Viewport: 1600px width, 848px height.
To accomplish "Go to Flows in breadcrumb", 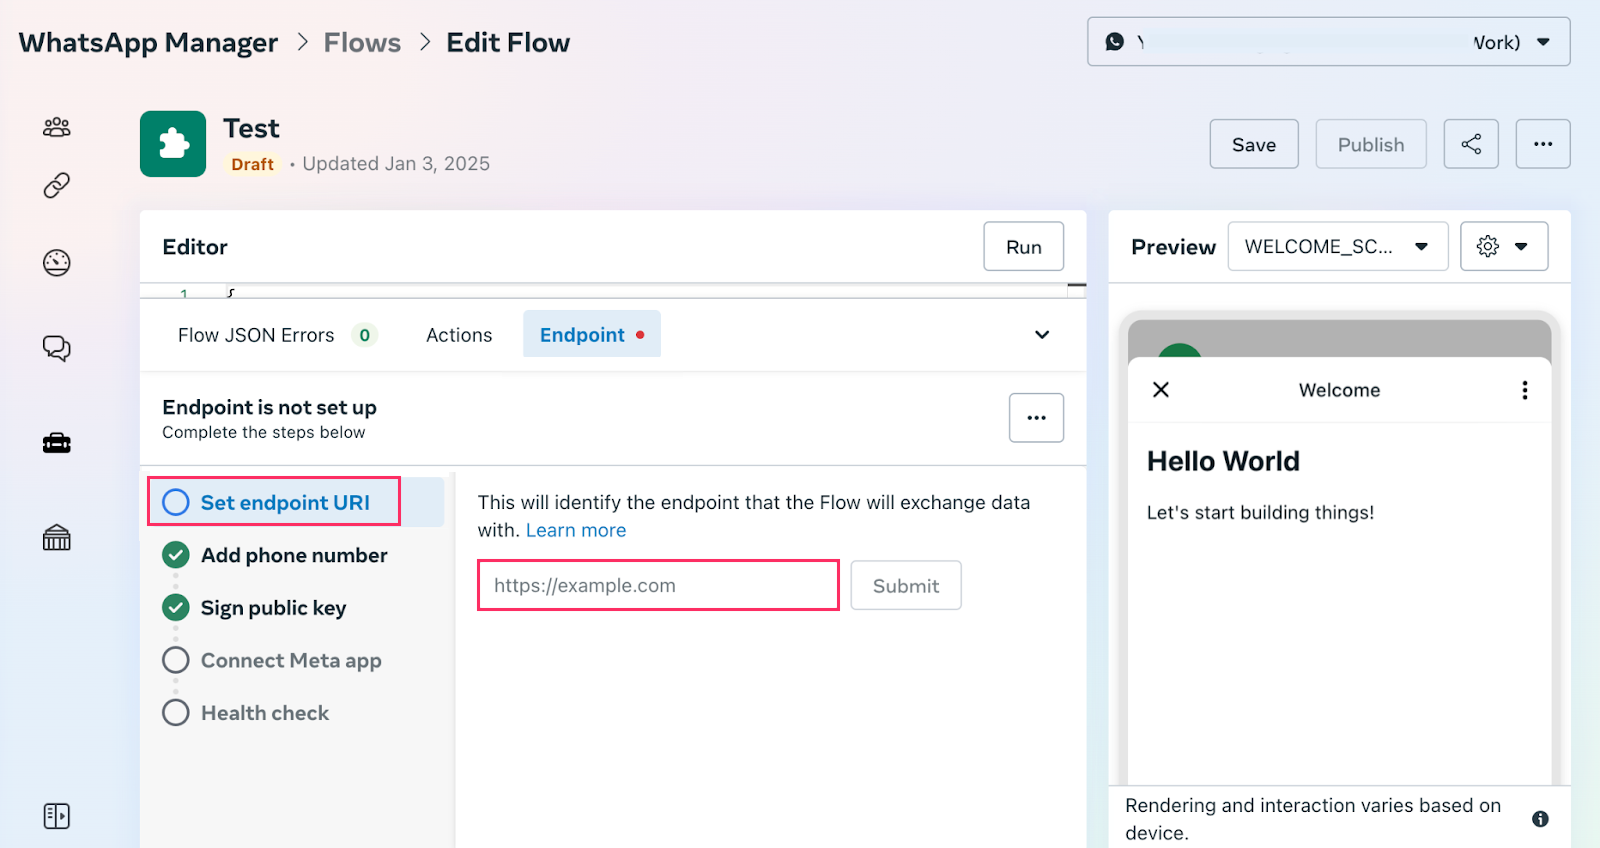I will tap(362, 43).
